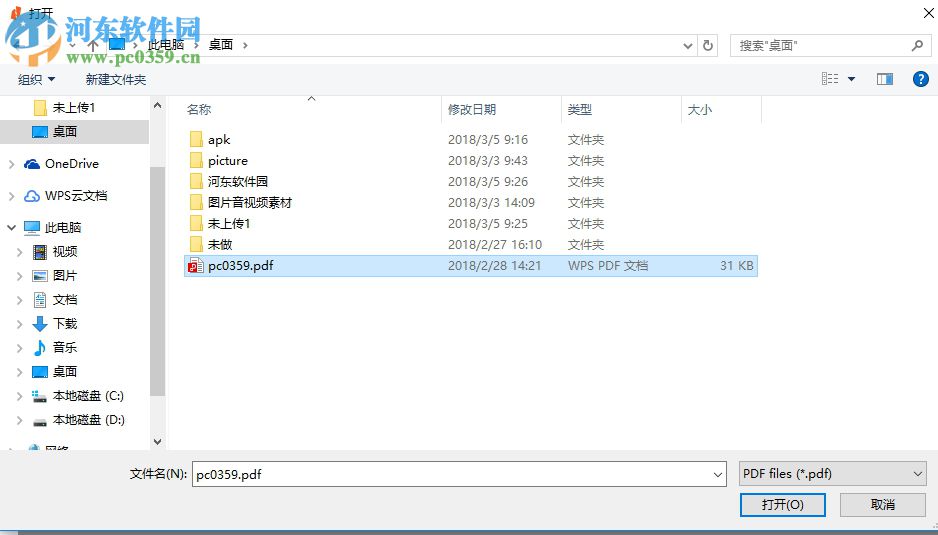Image resolution: width=938 pixels, height=535 pixels.
Task: Select the 河东软件园 folder row
Action: coord(471,181)
